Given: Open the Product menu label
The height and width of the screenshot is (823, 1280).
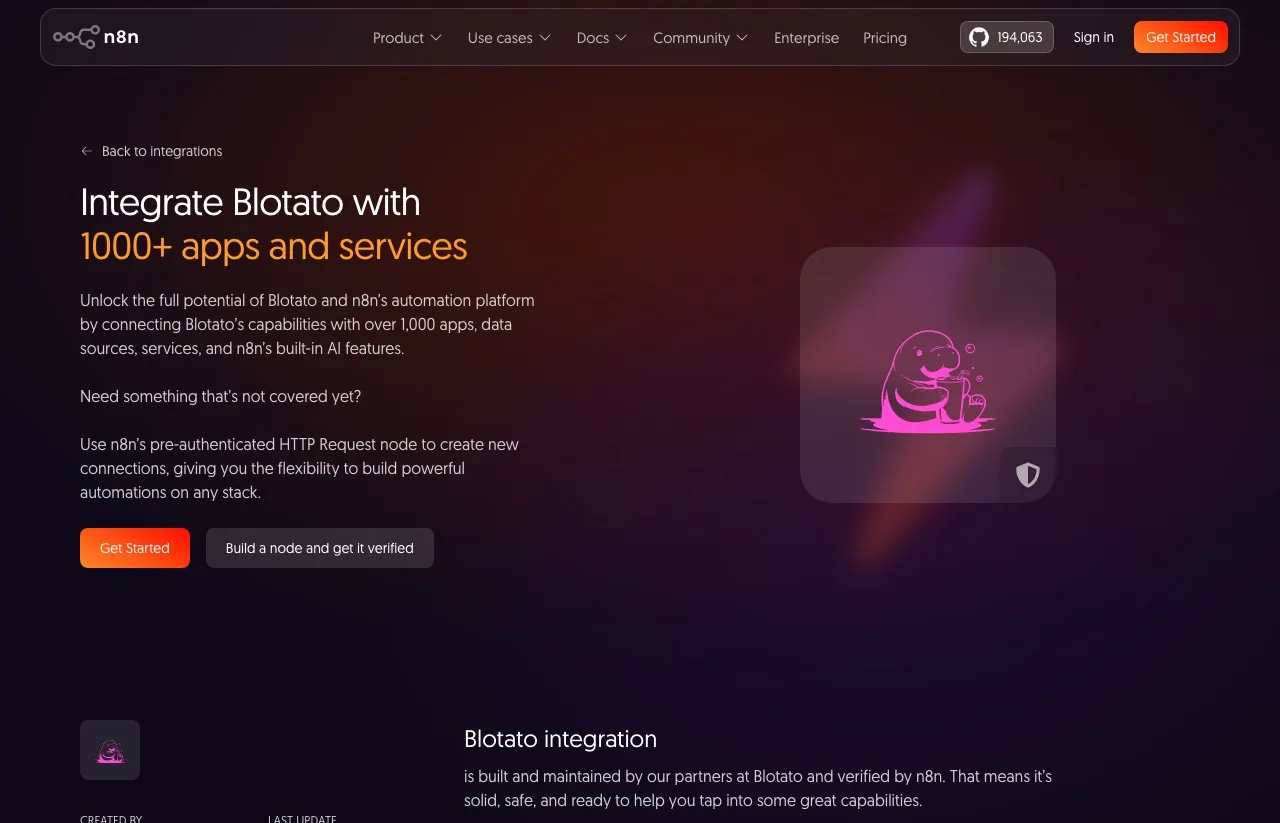Looking at the screenshot, I should [x=398, y=38].
